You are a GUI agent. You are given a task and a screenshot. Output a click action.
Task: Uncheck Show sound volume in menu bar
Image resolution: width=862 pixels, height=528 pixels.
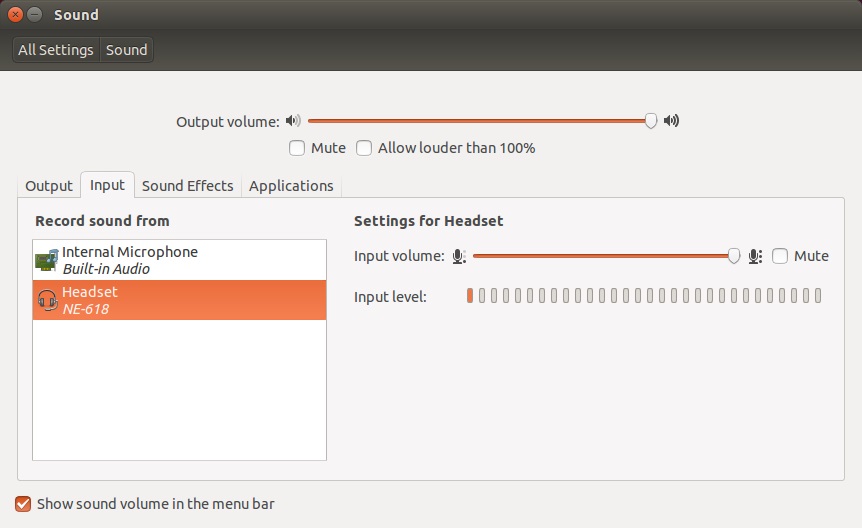[x=23, y=504]
